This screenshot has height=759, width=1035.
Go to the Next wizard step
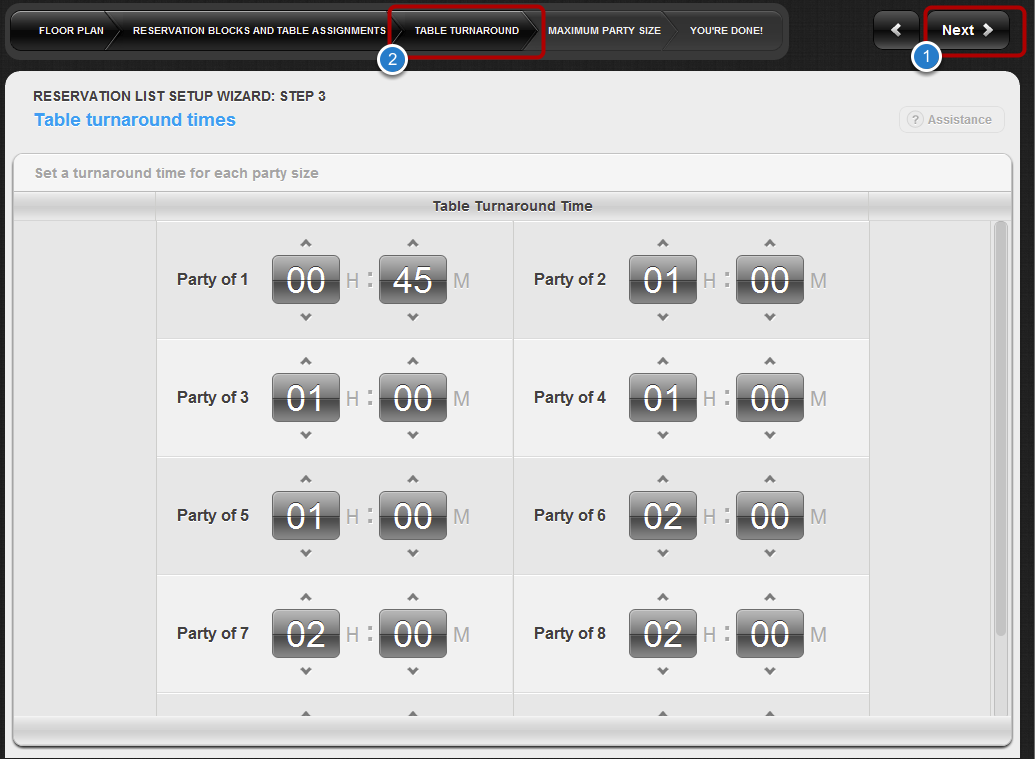tap(967, 30)
